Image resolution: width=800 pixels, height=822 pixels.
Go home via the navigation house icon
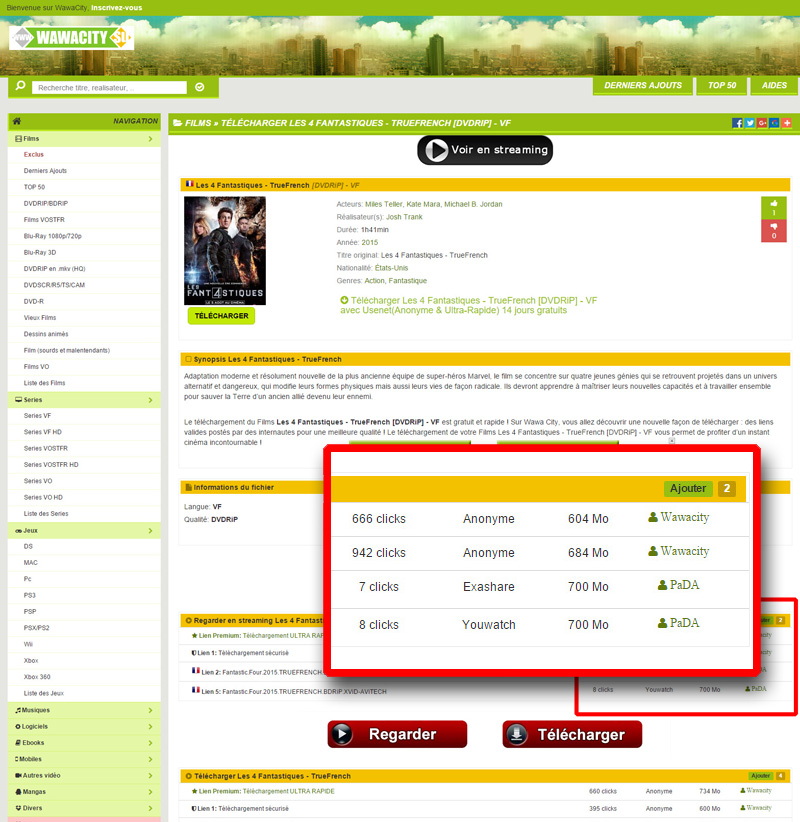tap(17, 121)
